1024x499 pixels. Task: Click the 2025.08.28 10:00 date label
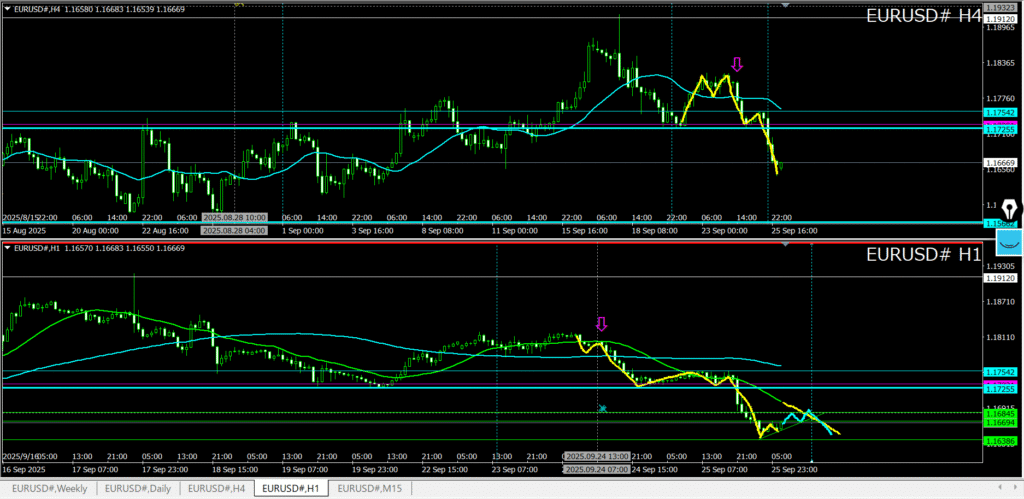coord(234,216)
